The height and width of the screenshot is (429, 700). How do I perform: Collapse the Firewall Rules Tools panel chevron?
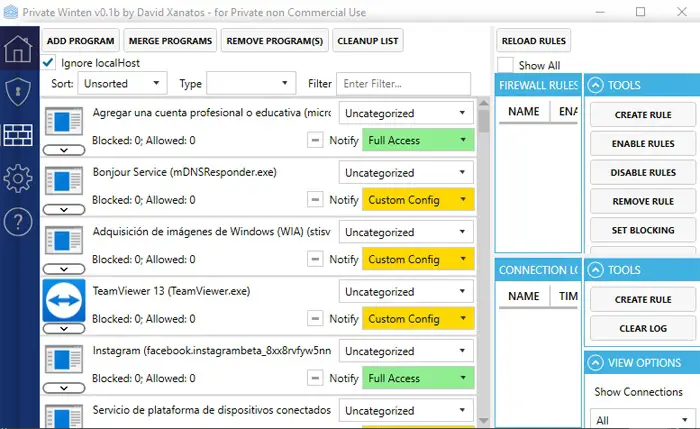(596, 85)
